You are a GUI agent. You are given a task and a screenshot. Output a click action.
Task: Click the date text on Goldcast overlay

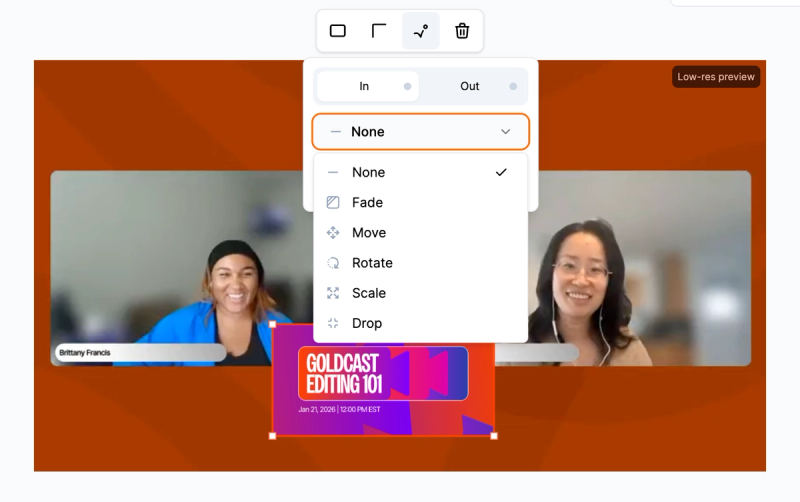(339, 409)
